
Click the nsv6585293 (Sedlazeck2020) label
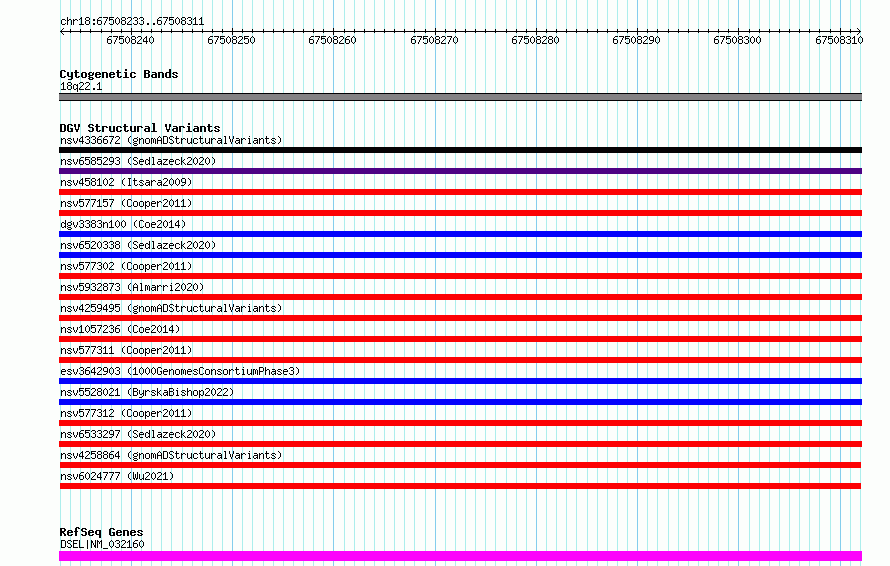(138, 161)
